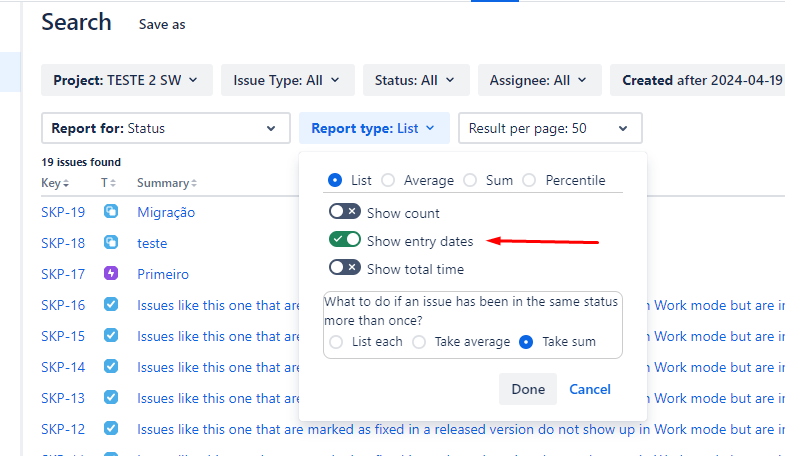Image resolution: width=785 pixels, height=456 pixels.
Task: Disable the Show entry dates toggle
Action: 344,240
